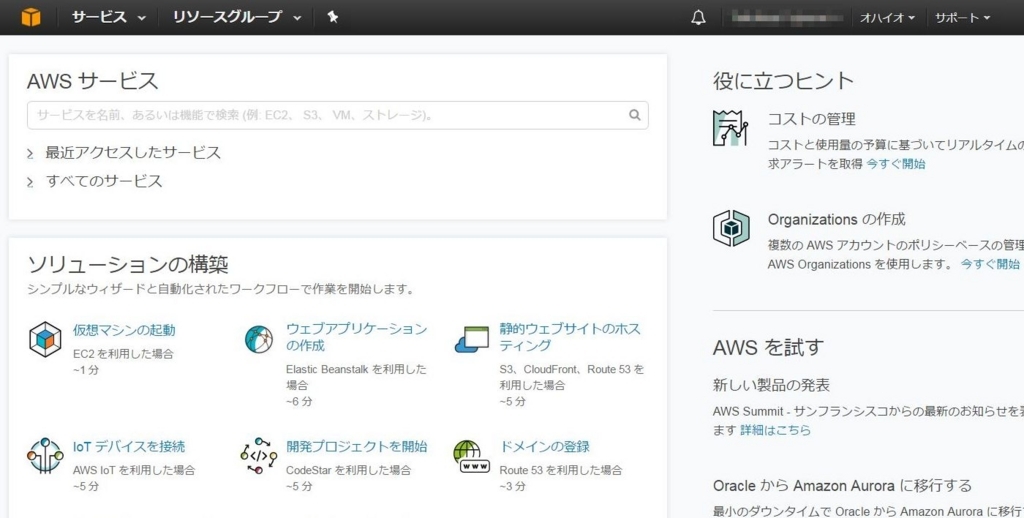Screen dimensions: 1024x518
Task: Open 静的ウェブサイトのホスティング link
Action: point(570,337)
